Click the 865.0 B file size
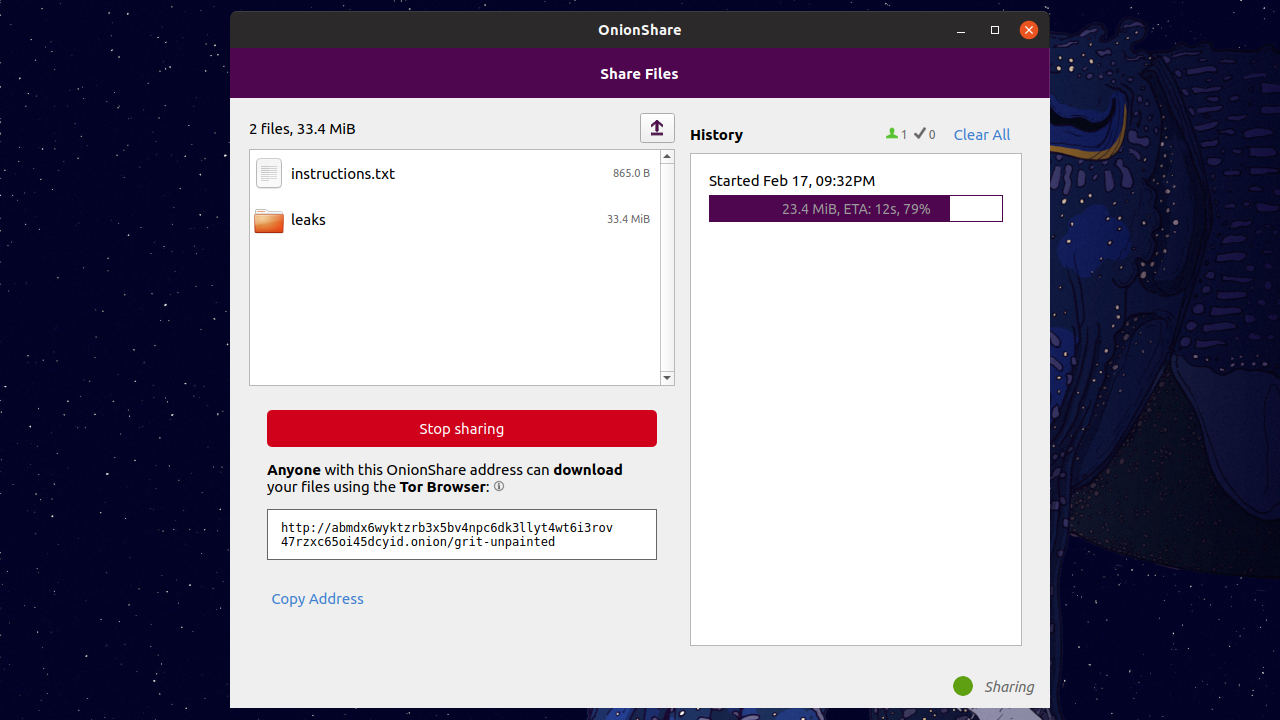Screen dimensions: 1280x720 coord(631,173)
